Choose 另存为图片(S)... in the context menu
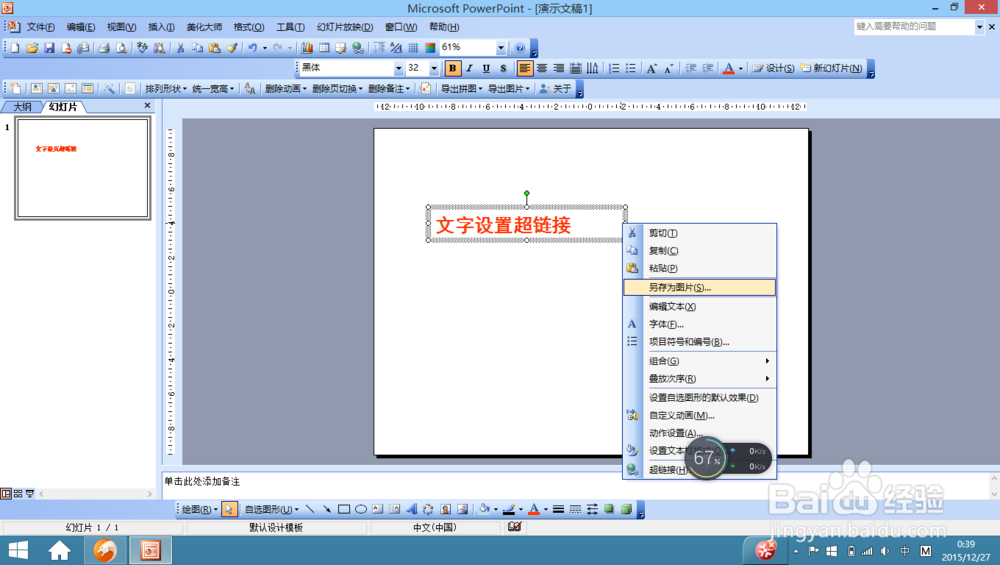This screenshot has height=565, width=1000. click(x=700, y=288)
